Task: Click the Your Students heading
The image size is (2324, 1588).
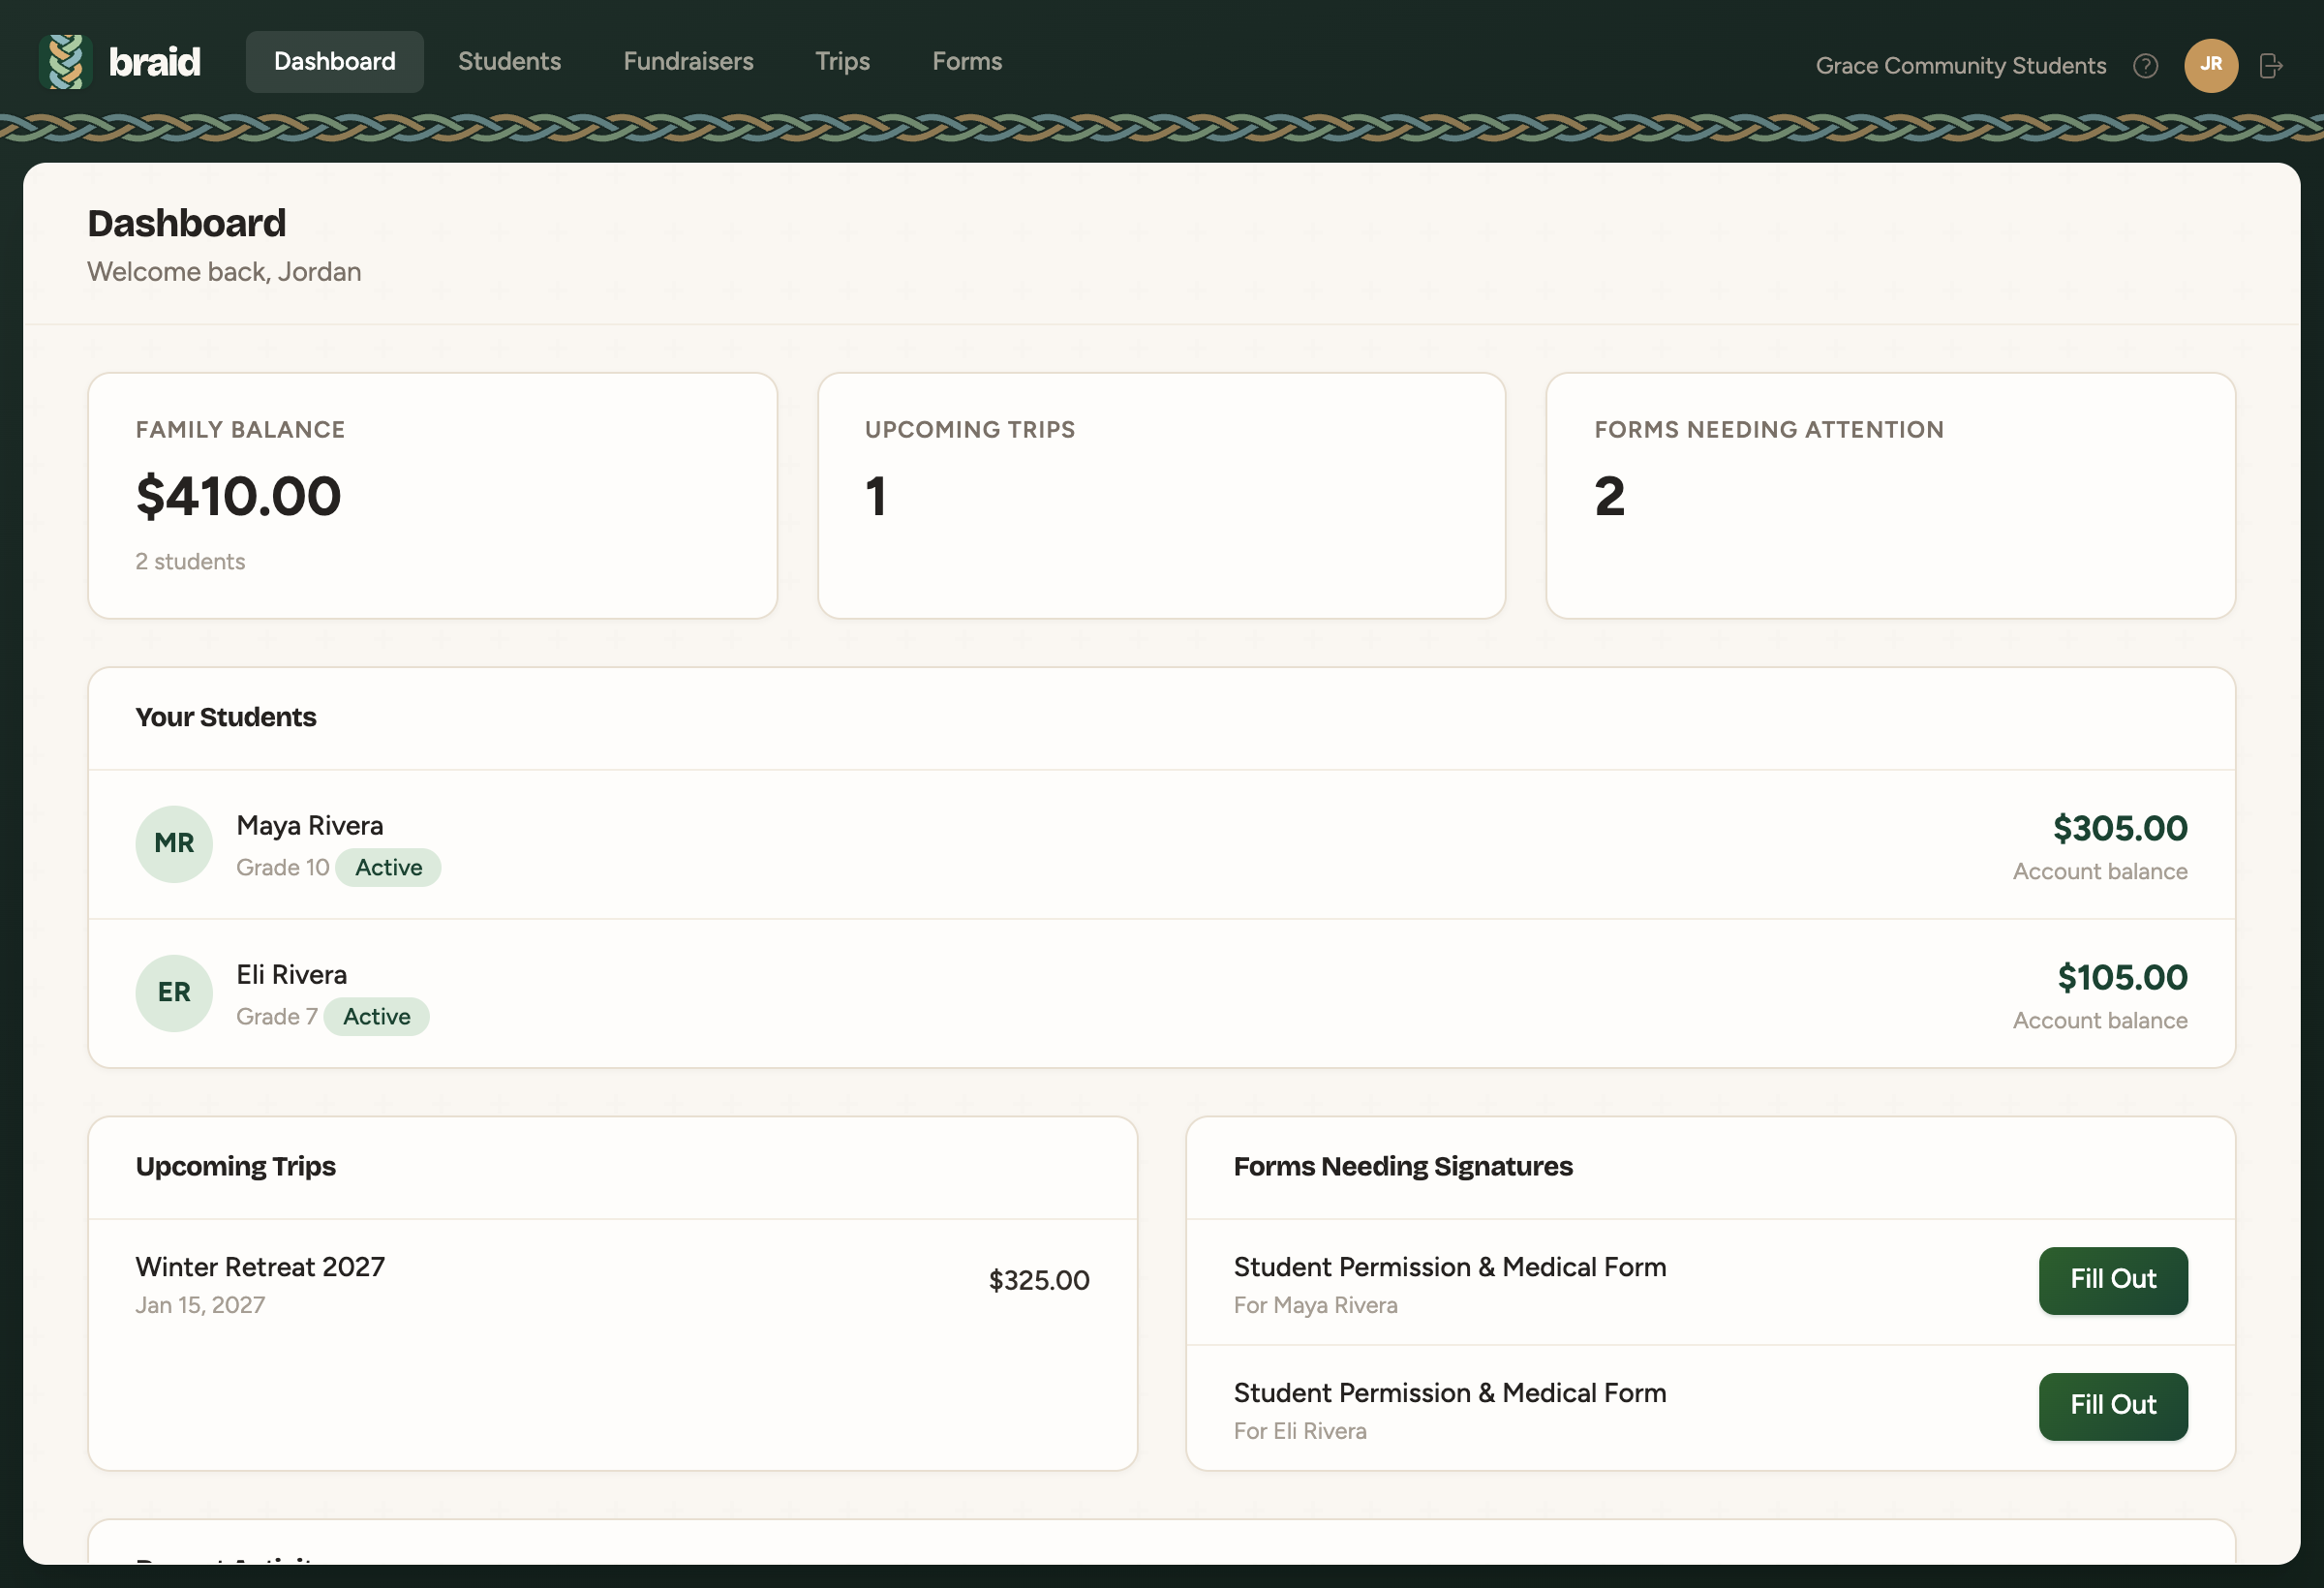Action: tap(226, 718)
